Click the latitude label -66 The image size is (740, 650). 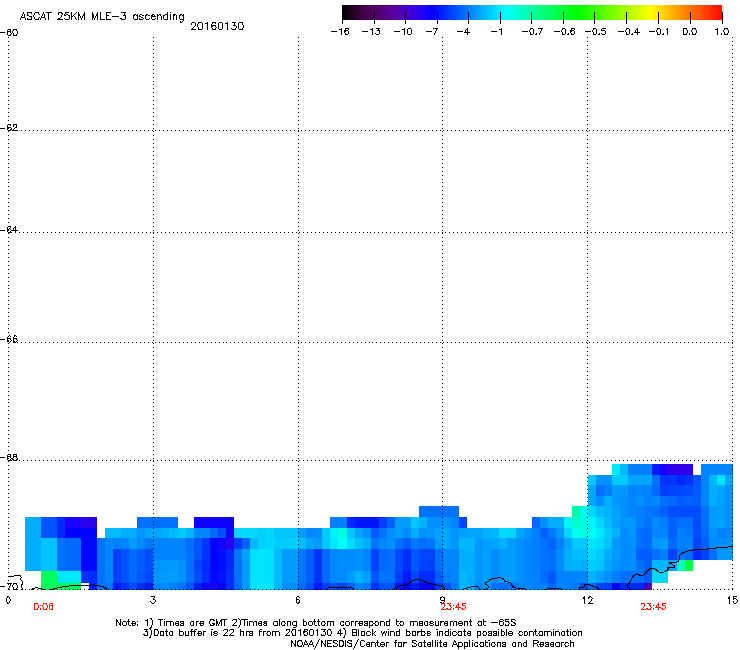pos(9,340)
